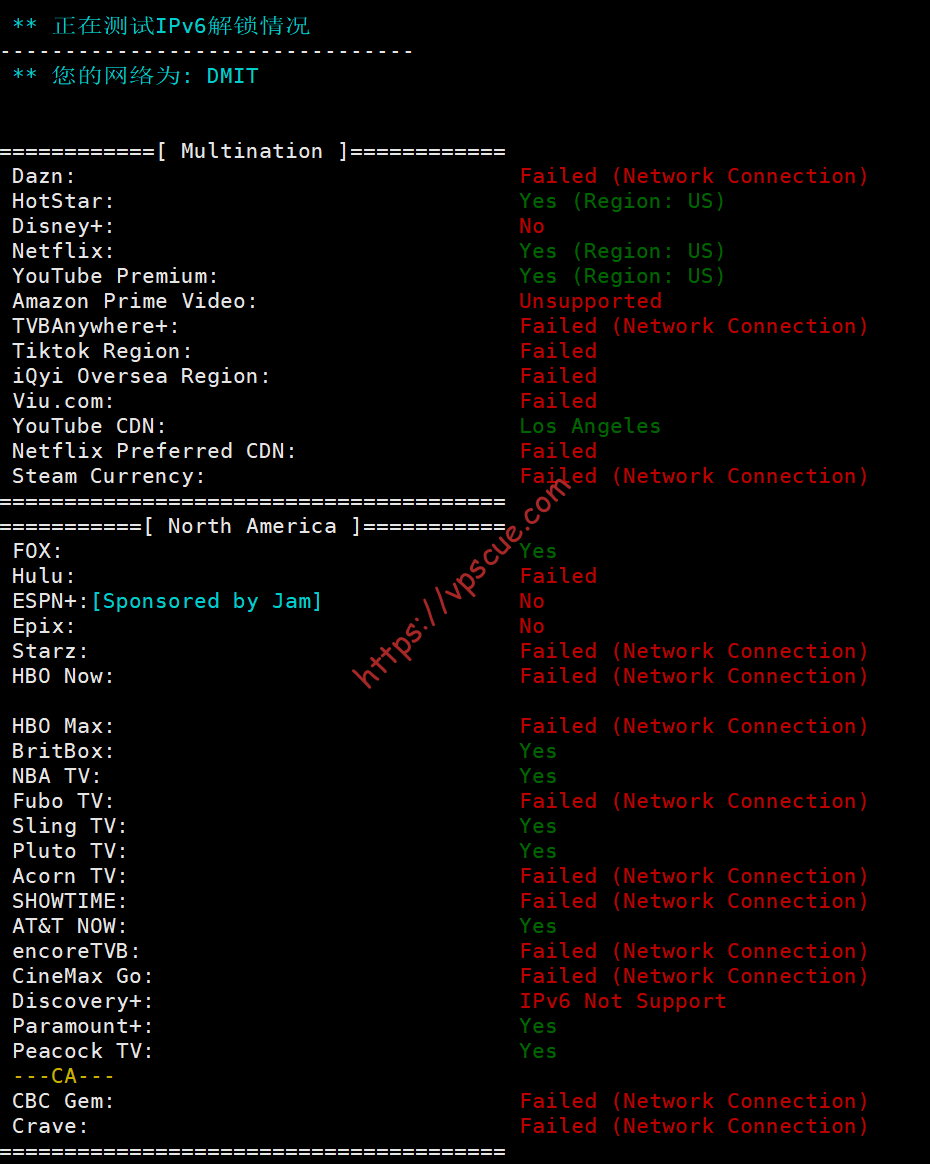Click the DMIT network name
930x1164 pixels.
pyautogui.click(x=232, y=76)
